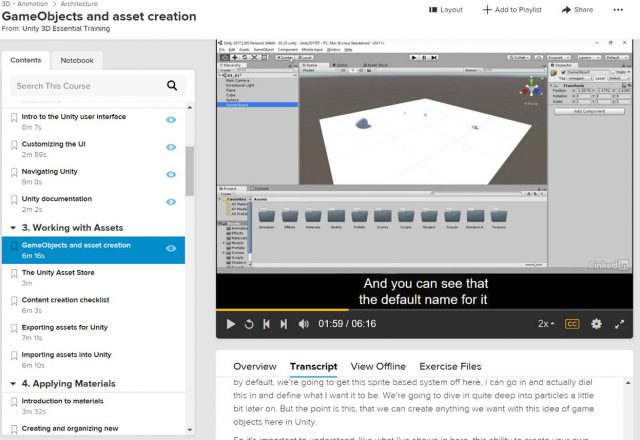Bookmark Importing assets into Unity lesson

[14, 356]
